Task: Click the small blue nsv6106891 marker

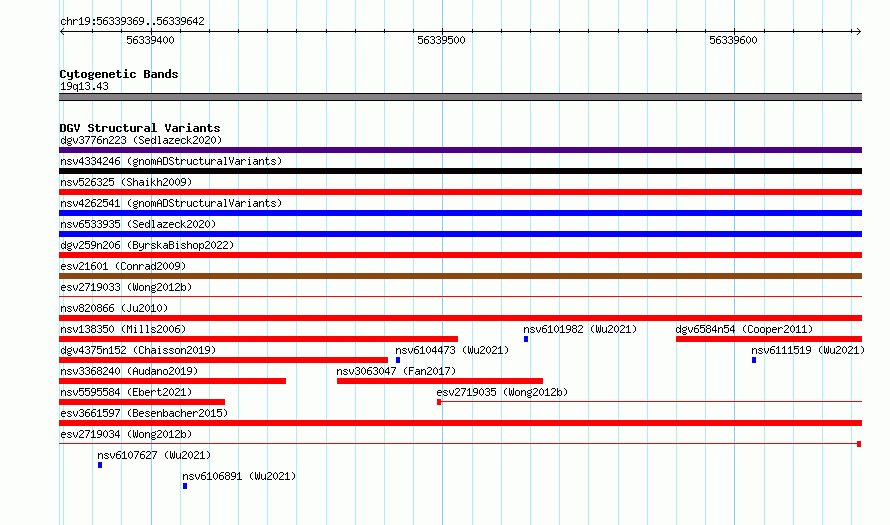Action: point(185,486)
